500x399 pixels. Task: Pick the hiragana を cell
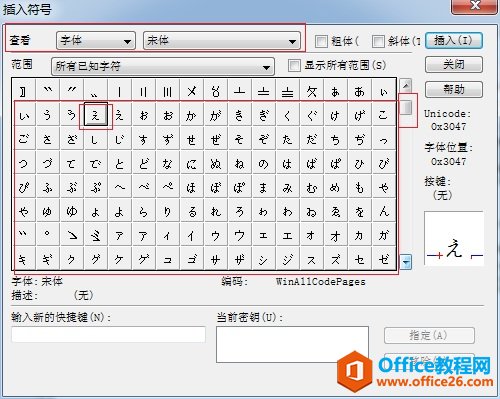[359, 211]
